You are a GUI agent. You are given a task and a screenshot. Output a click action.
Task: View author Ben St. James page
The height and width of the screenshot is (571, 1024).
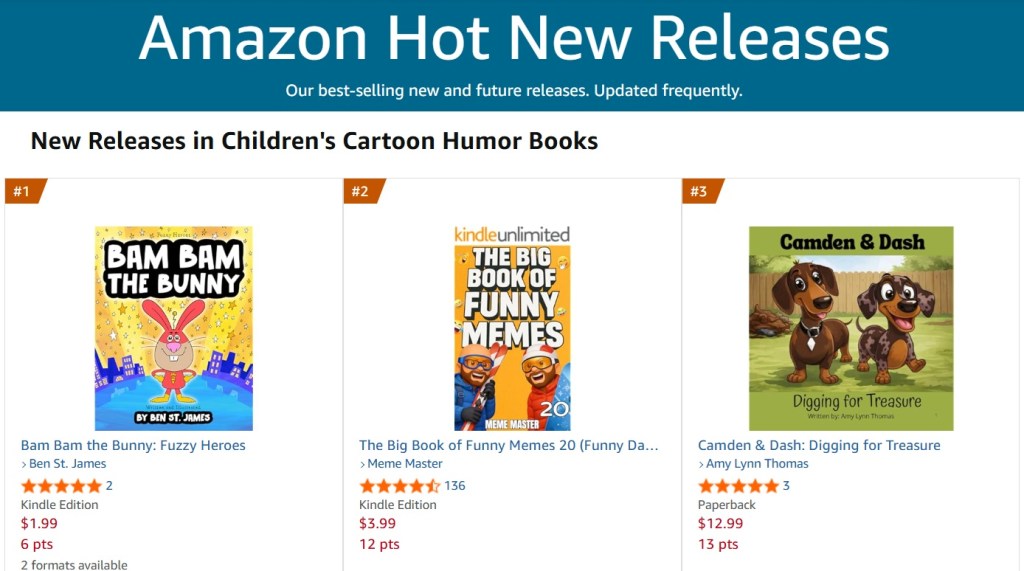[67, 464]
